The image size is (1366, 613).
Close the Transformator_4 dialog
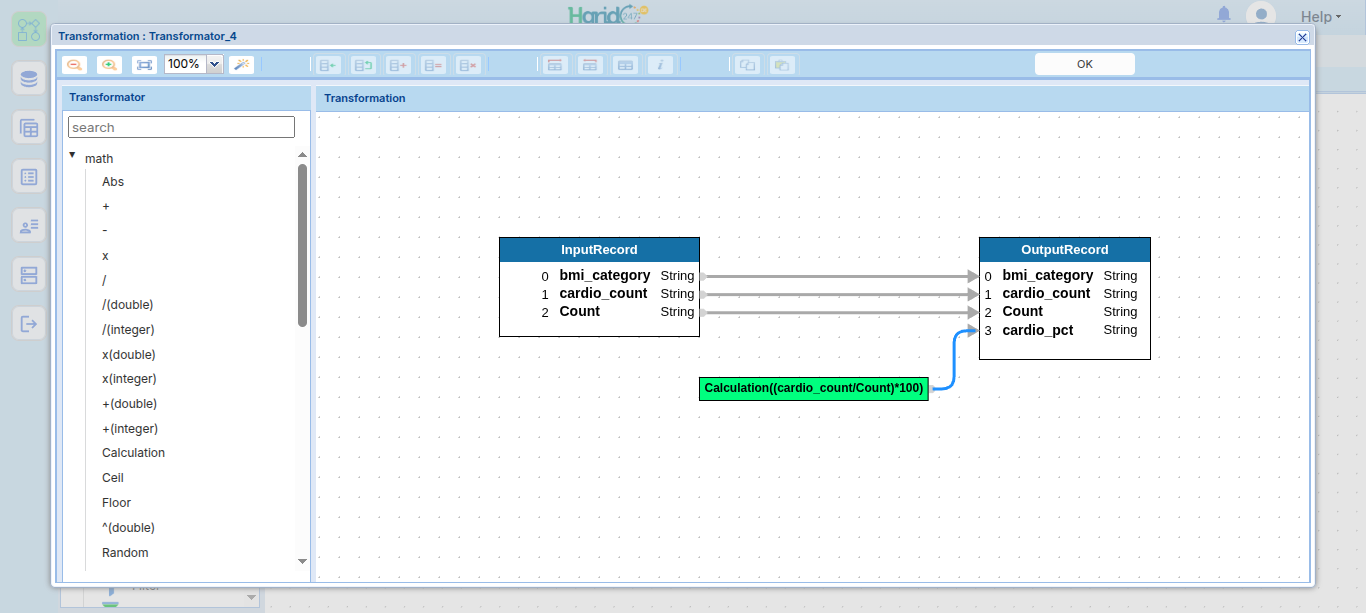1302,37
